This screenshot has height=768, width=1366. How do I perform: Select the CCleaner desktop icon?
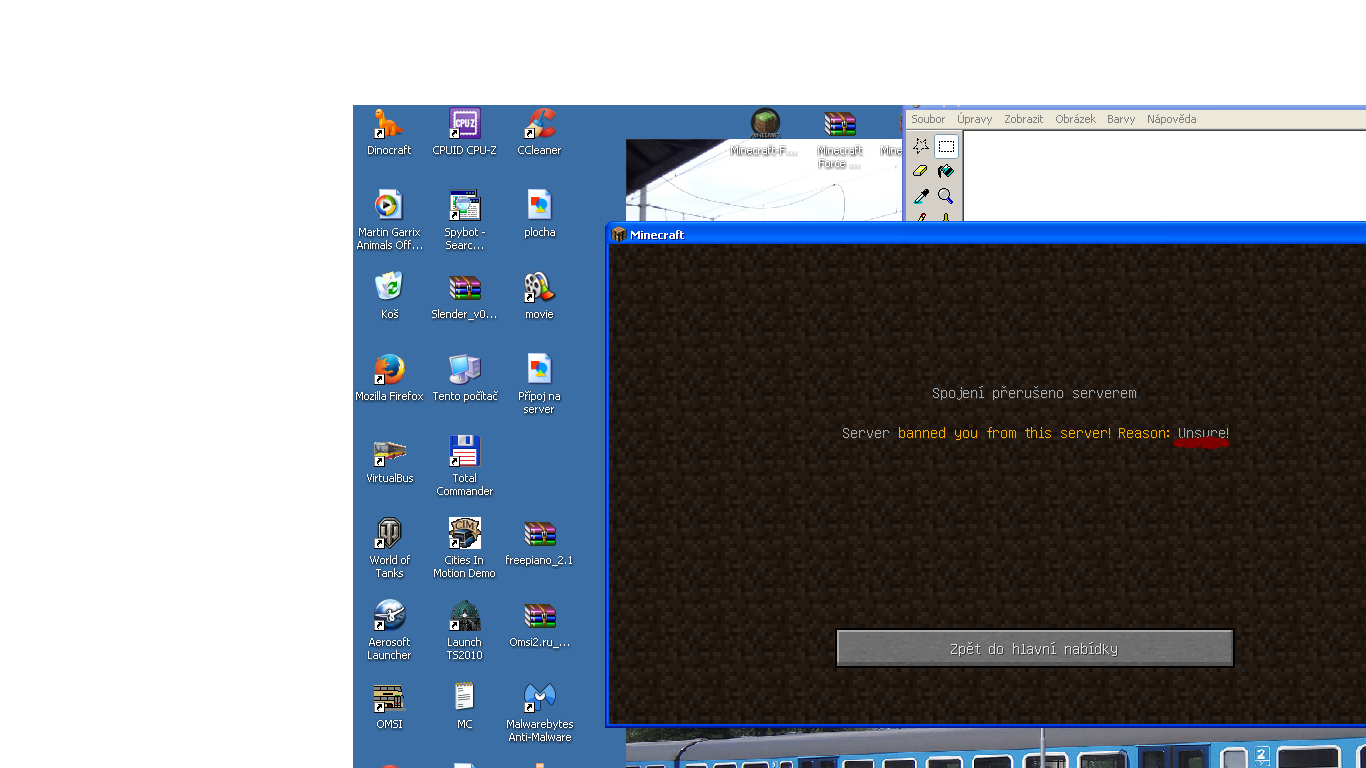coord(539,132)
